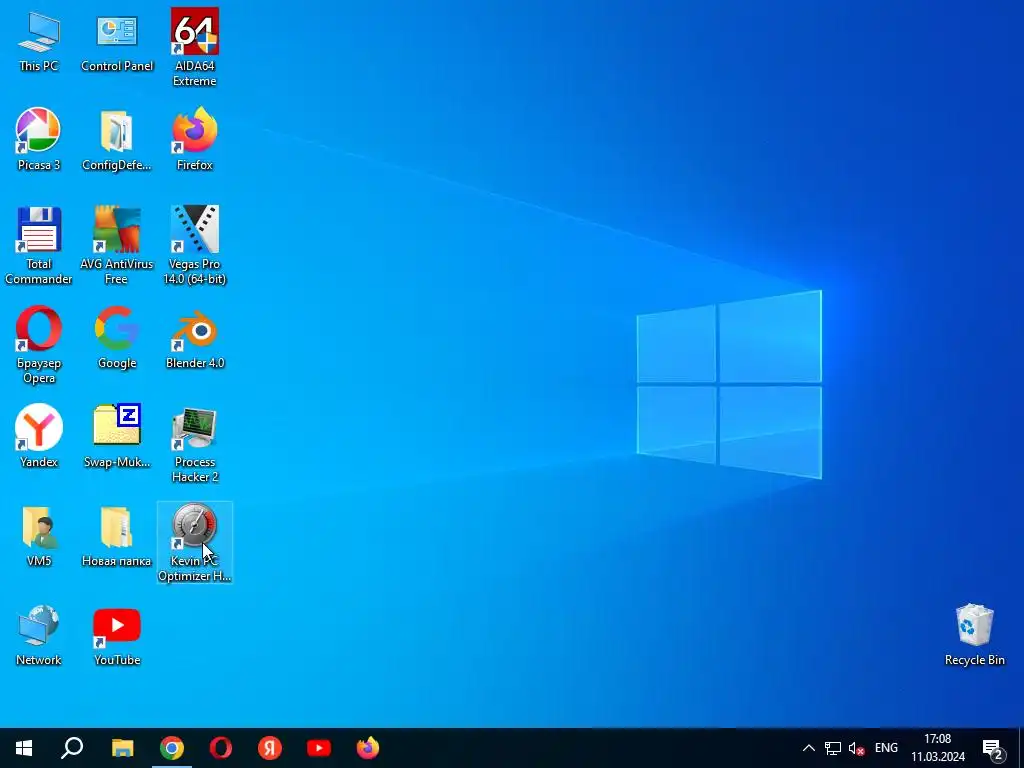Select the Process Hacker 2 shortcut
The width and height of the screenshot is (1024, 768).
pyautogui.click(x=195, y=444)
